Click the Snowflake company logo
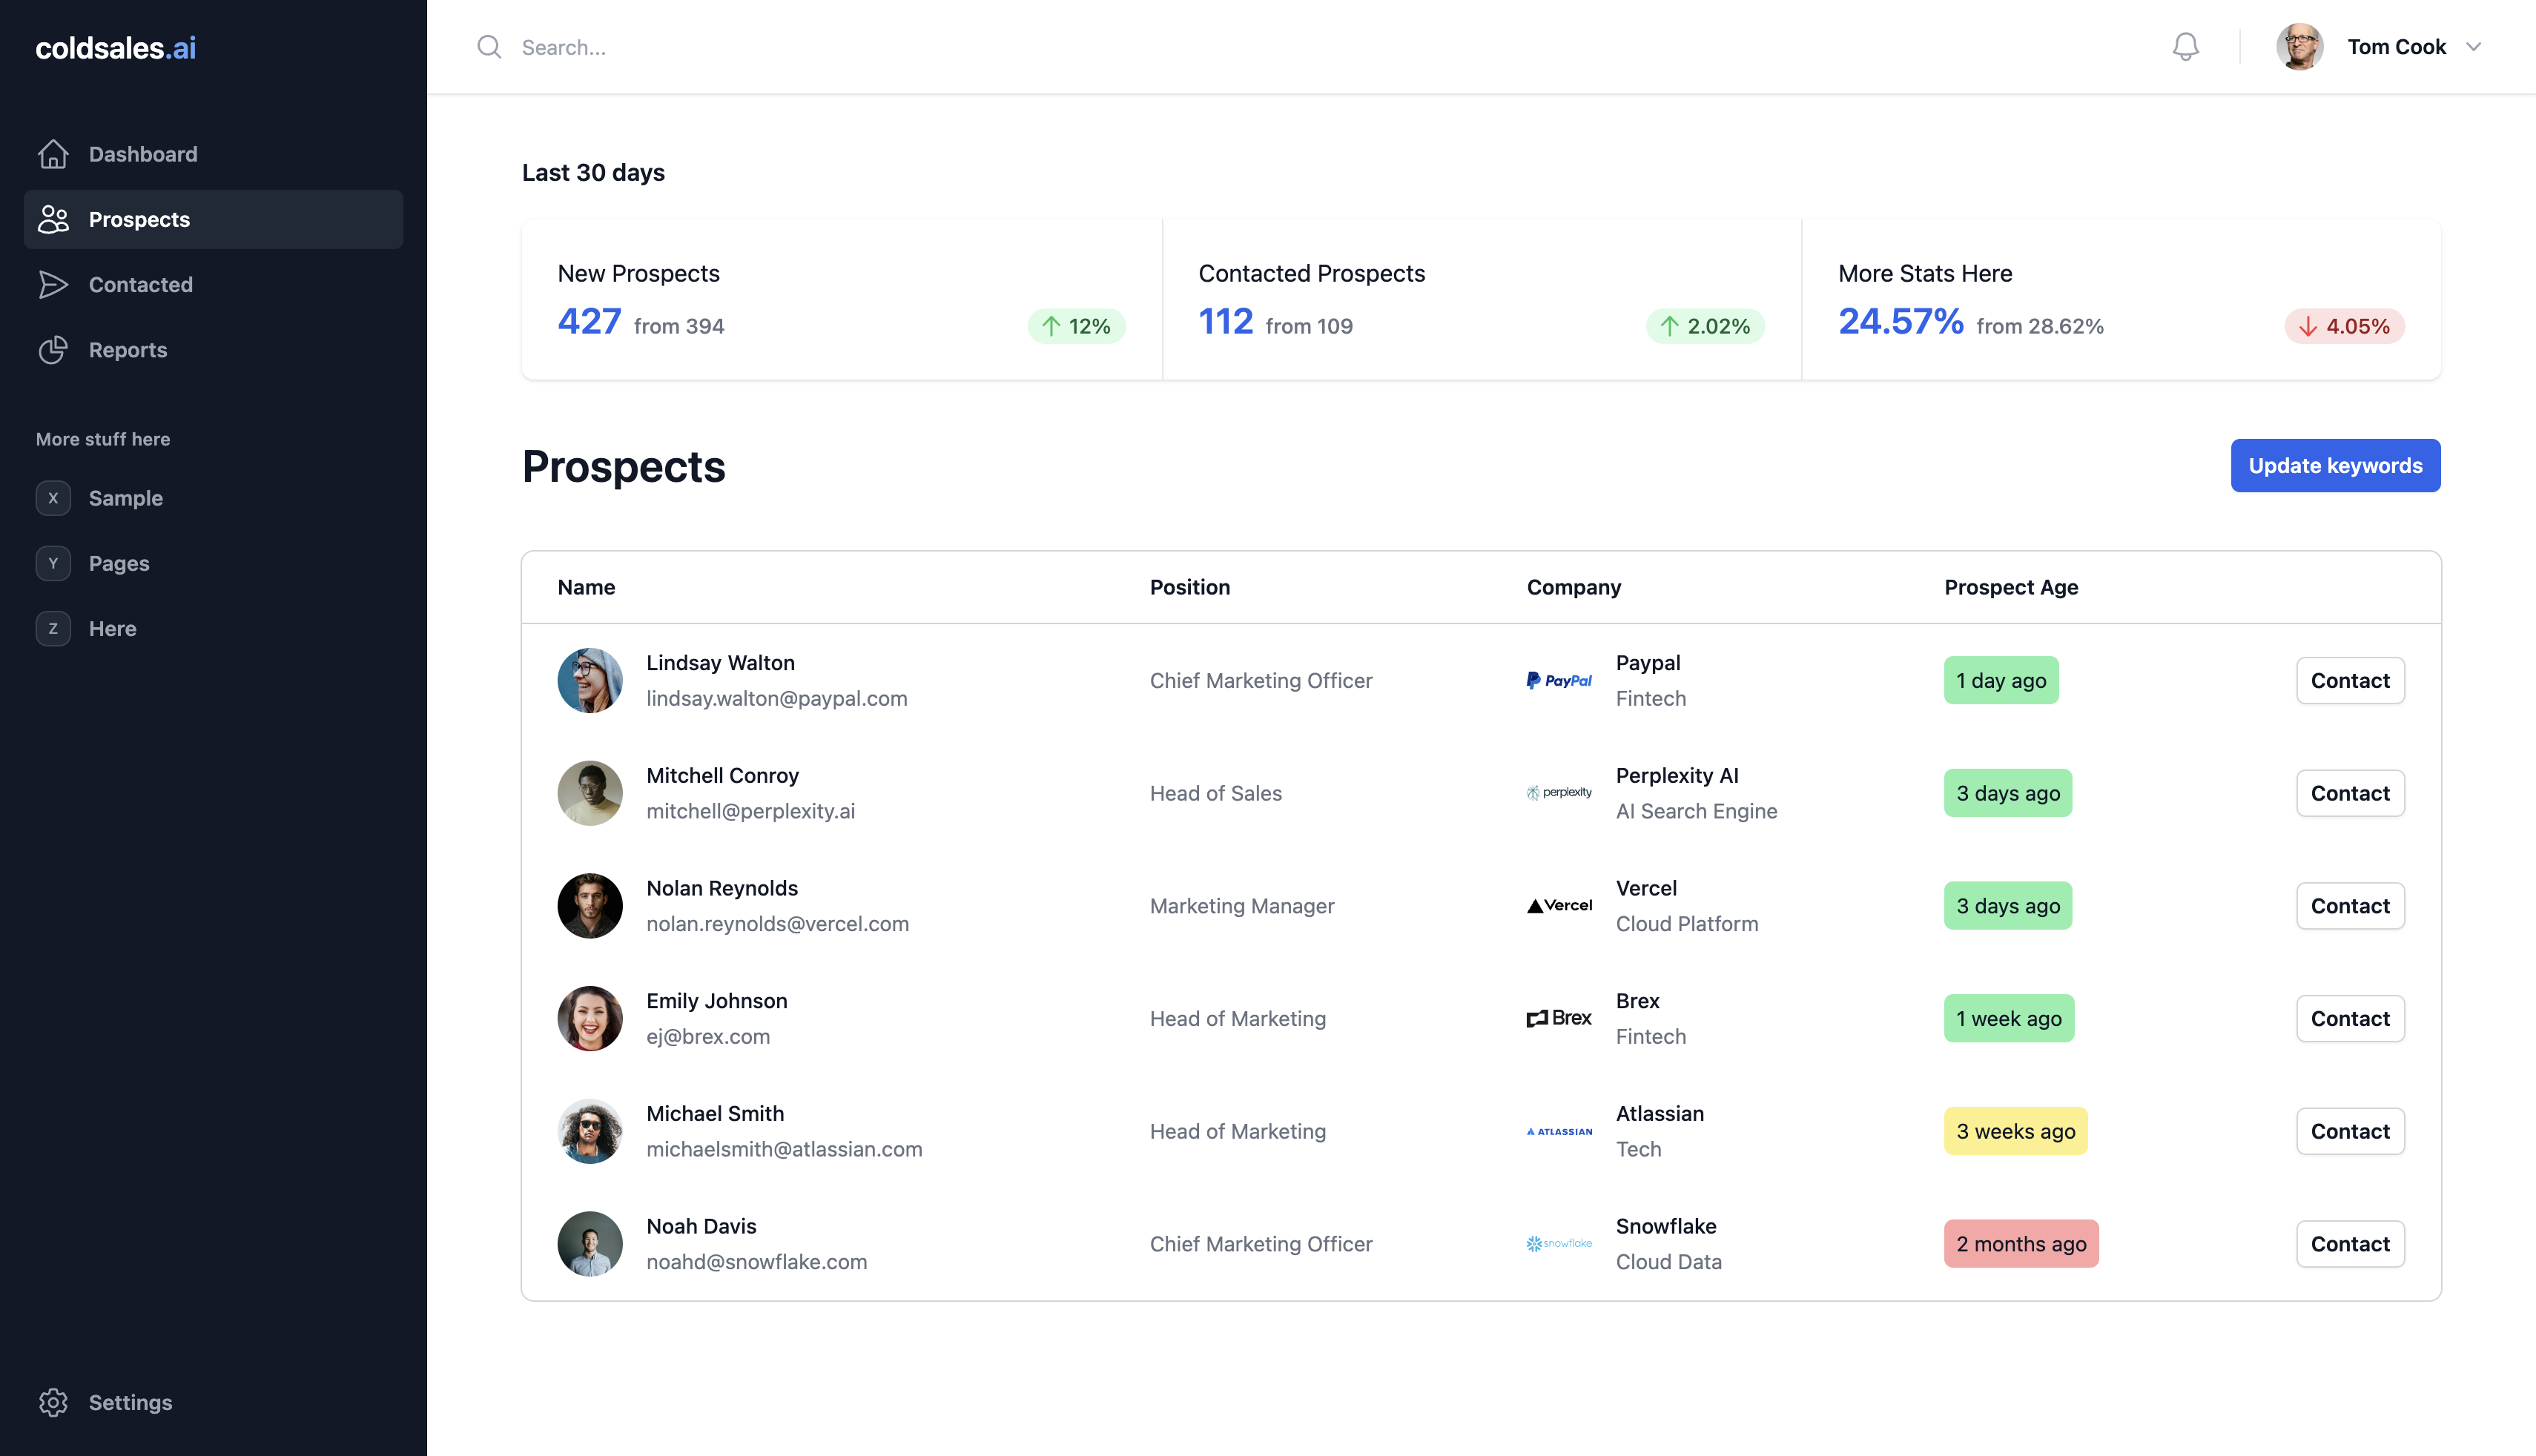This screenshot has height=1456, width=2536. click(x=1559, y=1244)
